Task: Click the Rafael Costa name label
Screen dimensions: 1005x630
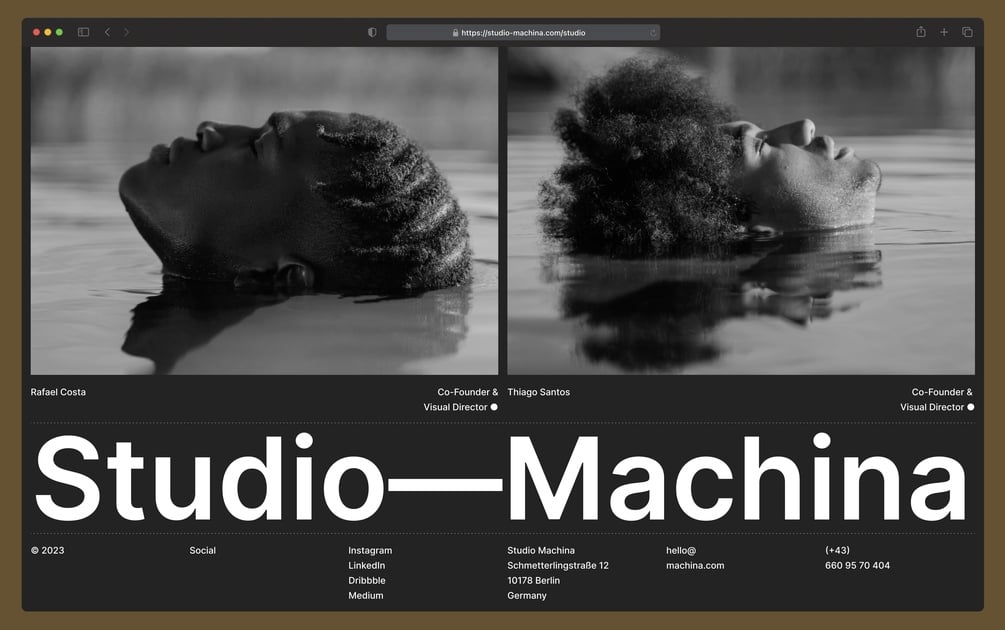Action: tap(58, 392)
